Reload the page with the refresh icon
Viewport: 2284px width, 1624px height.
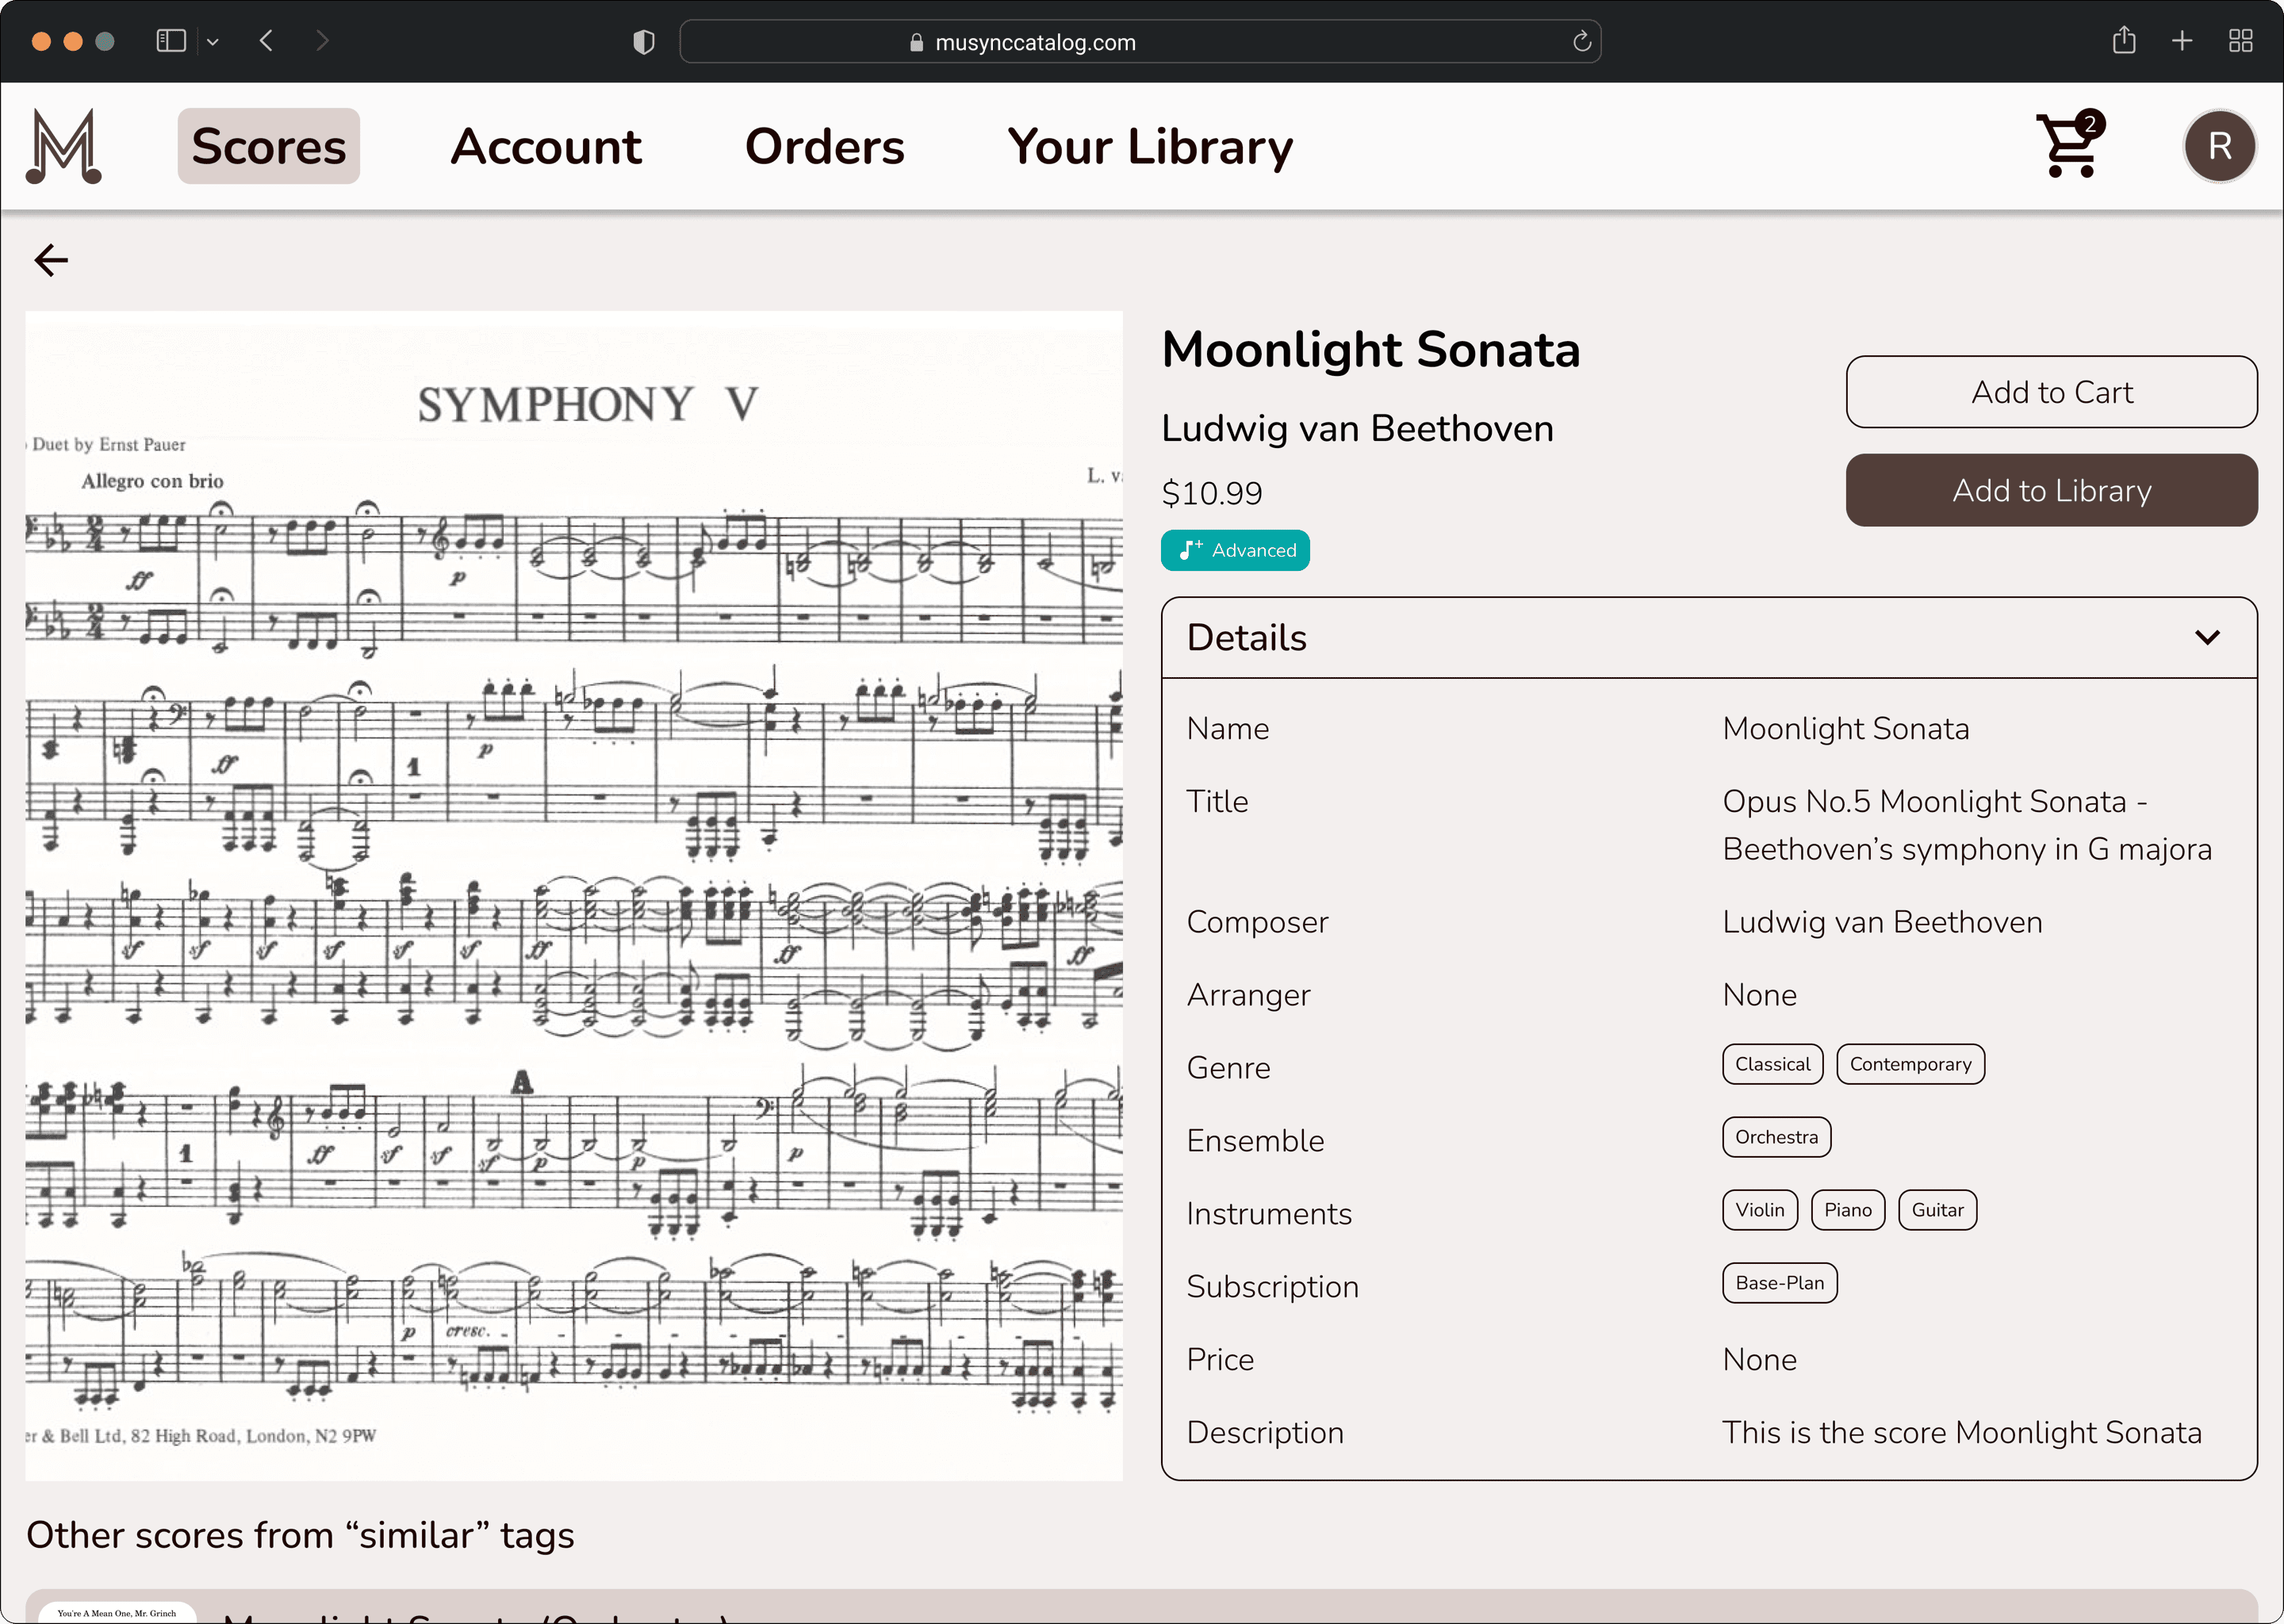tap(1581, 41)
